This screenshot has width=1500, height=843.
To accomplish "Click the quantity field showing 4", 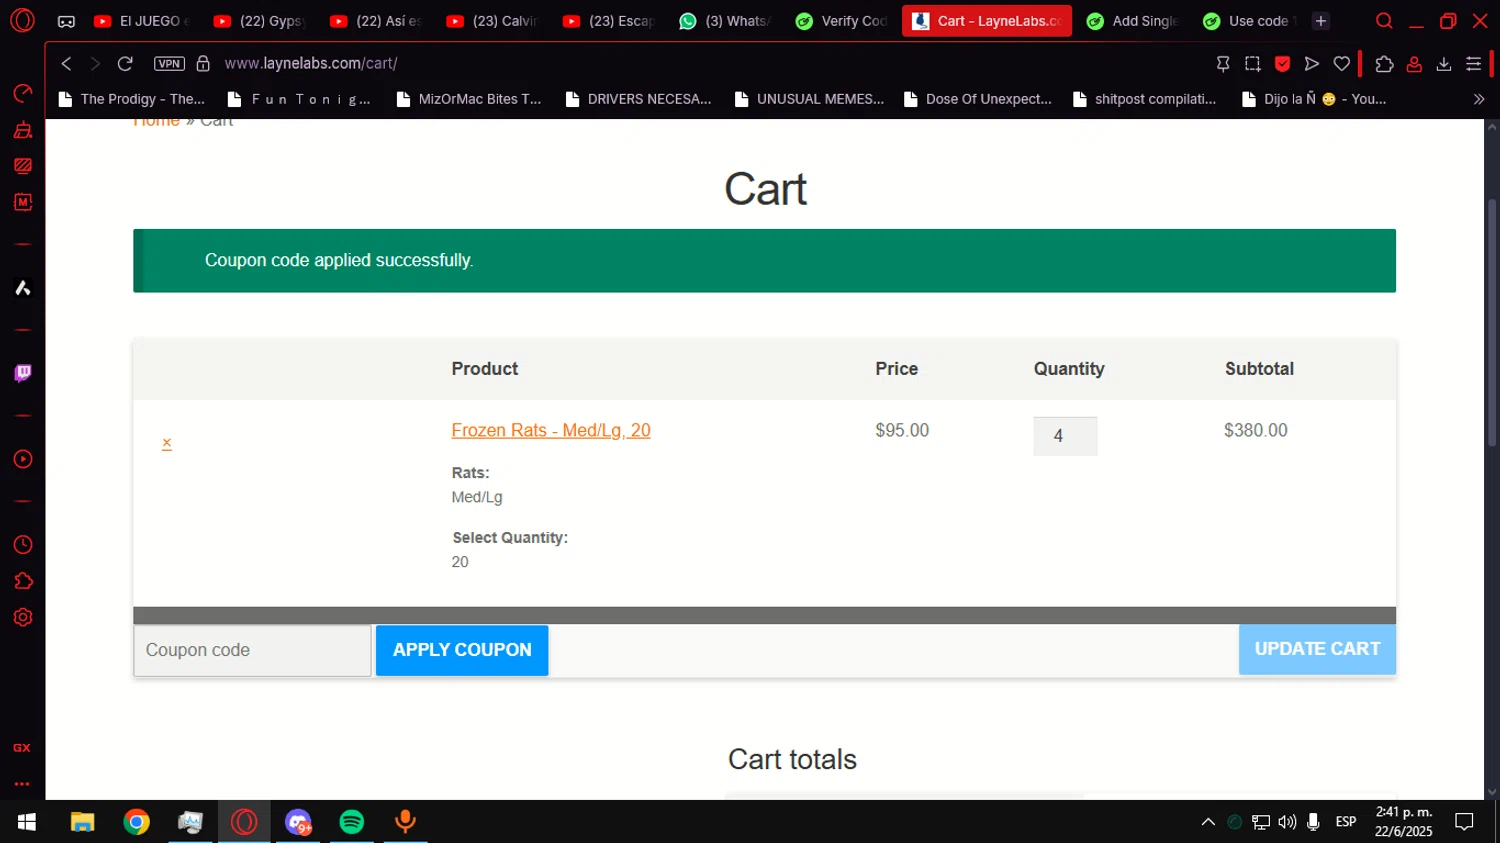I will [1065, 436].
